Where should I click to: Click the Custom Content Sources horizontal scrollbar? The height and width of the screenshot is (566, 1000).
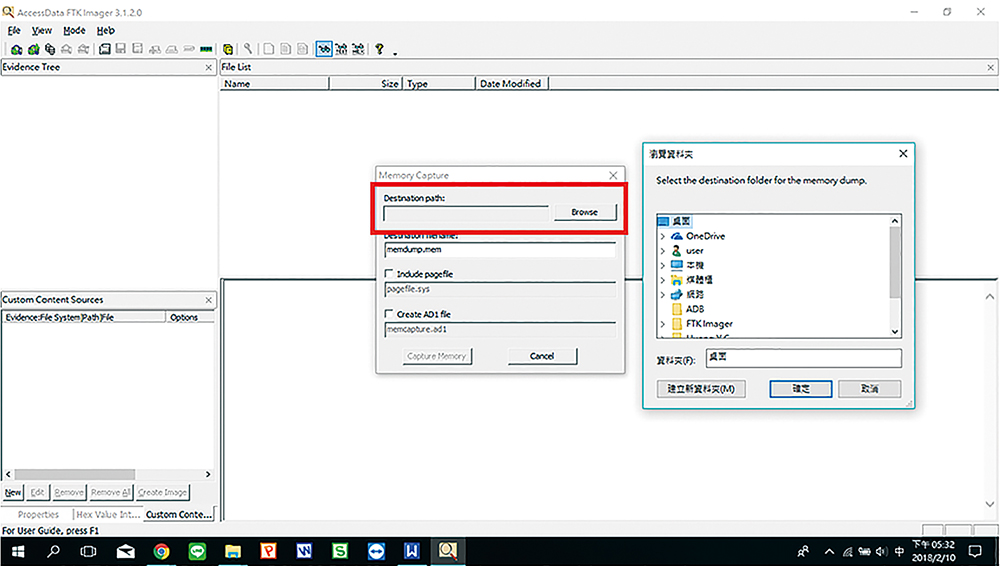(x=75, y=474)
